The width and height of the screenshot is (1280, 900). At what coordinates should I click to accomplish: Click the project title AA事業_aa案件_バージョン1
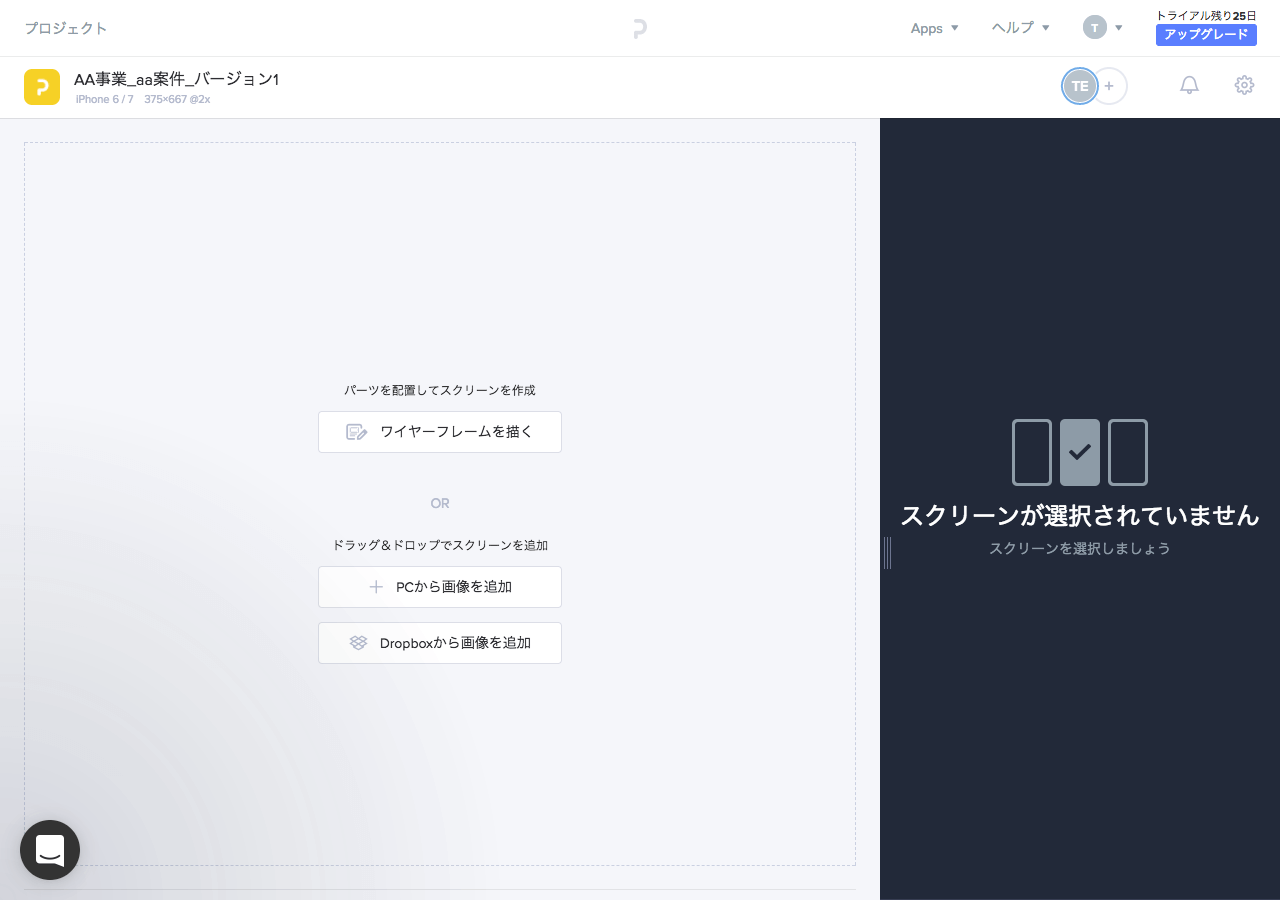click(x=176, y=78)
